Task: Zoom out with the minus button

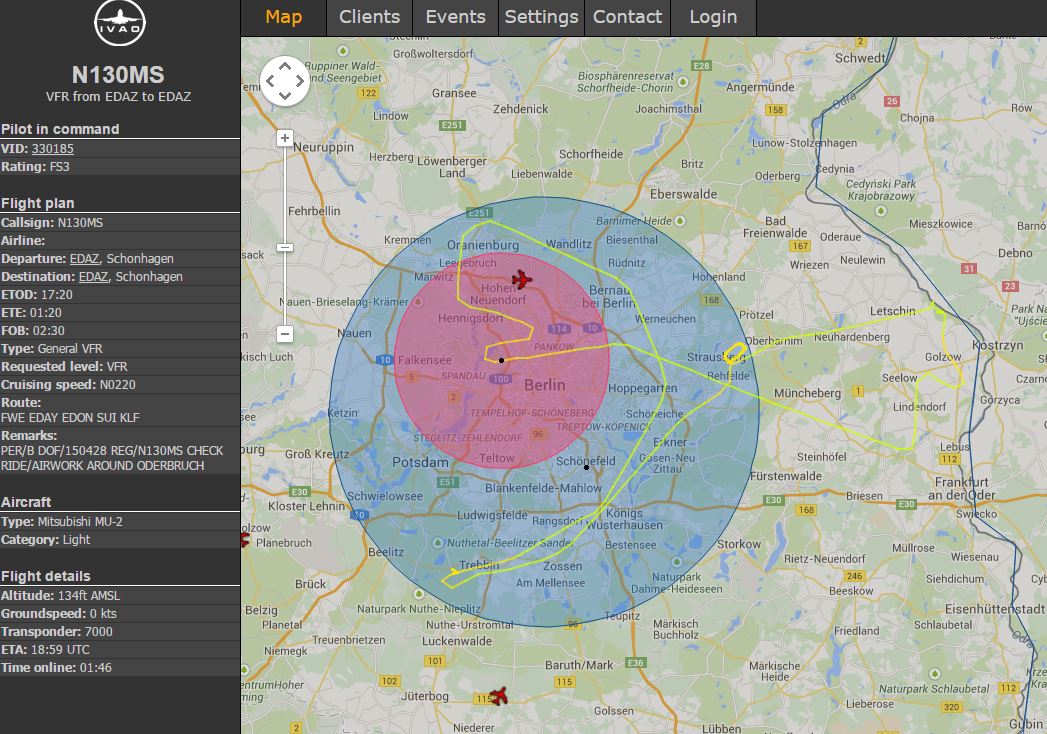Action: (285, 333)
